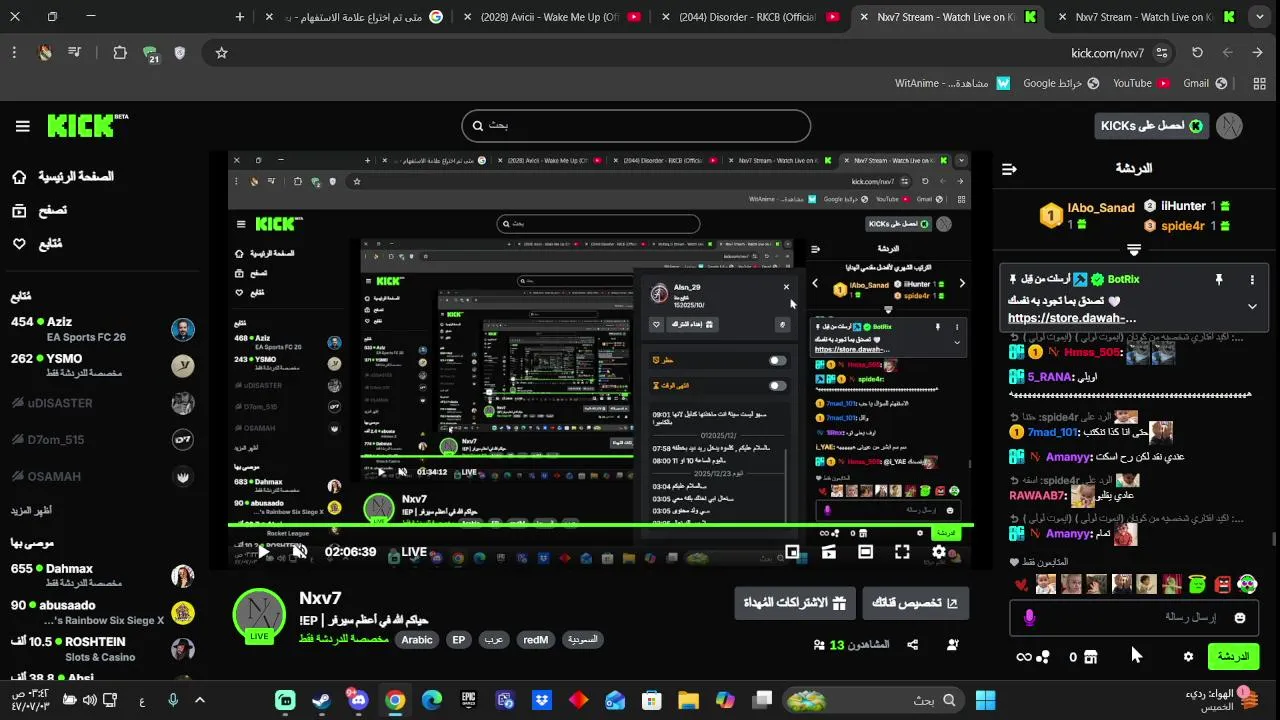Open site info controls in address bar
This screenshot has height=720, width=1280.
[x=1161, y=53]
